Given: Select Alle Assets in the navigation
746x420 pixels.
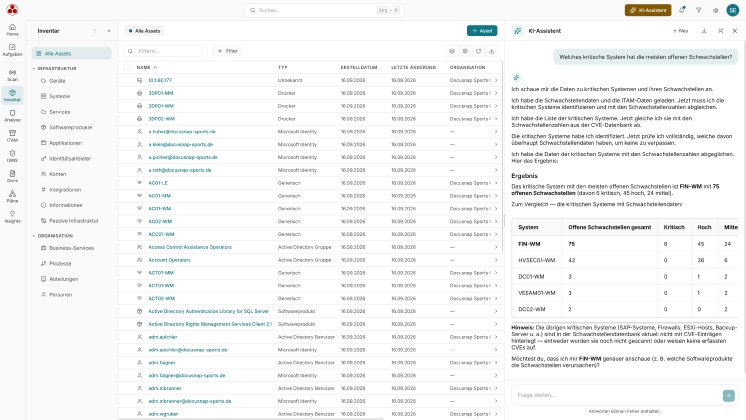Looking at the screenshot, I should tap(71, 54).
